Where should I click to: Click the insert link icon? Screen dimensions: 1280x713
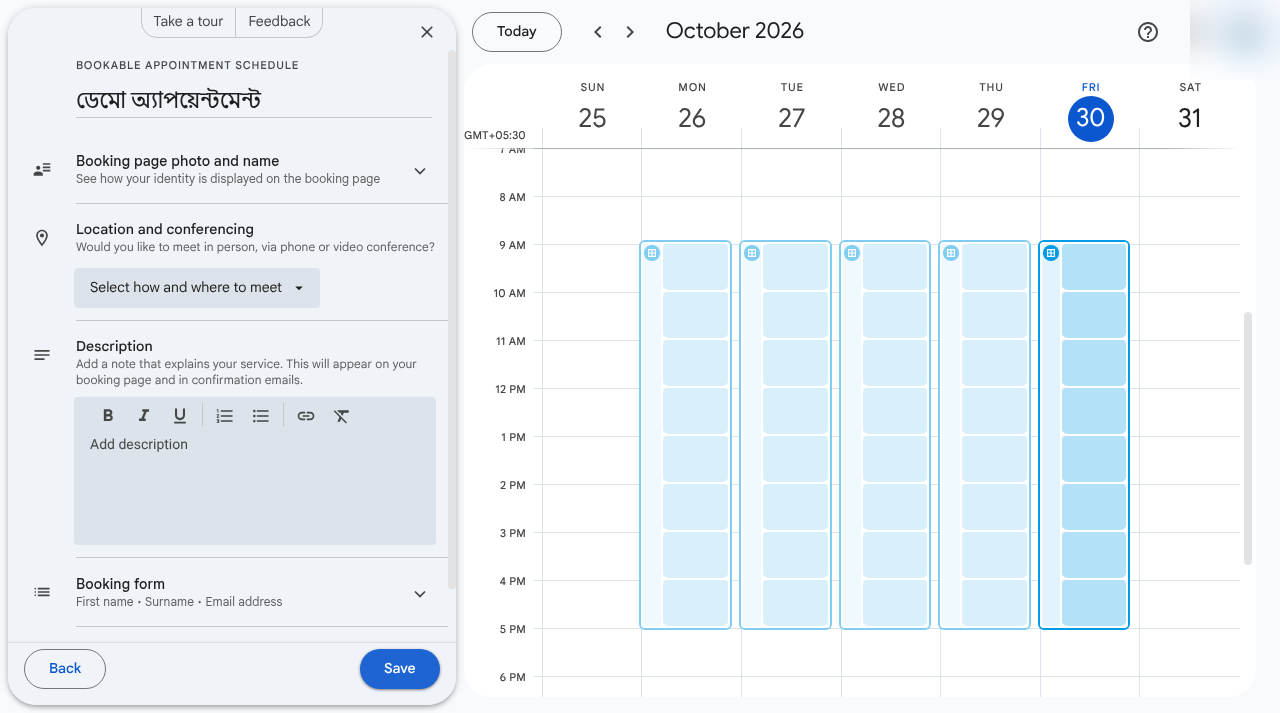click(306, 416)
